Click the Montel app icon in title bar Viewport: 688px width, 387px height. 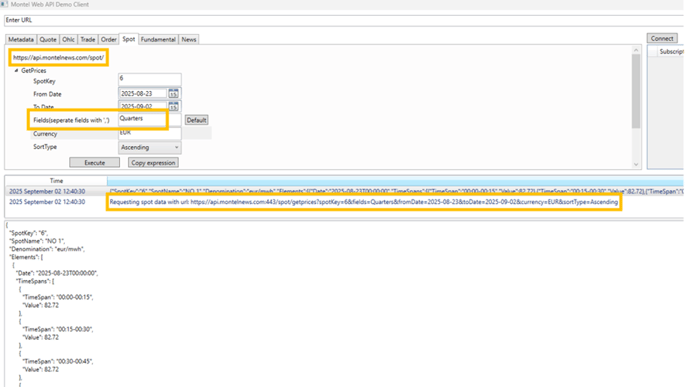pos(4,4)
